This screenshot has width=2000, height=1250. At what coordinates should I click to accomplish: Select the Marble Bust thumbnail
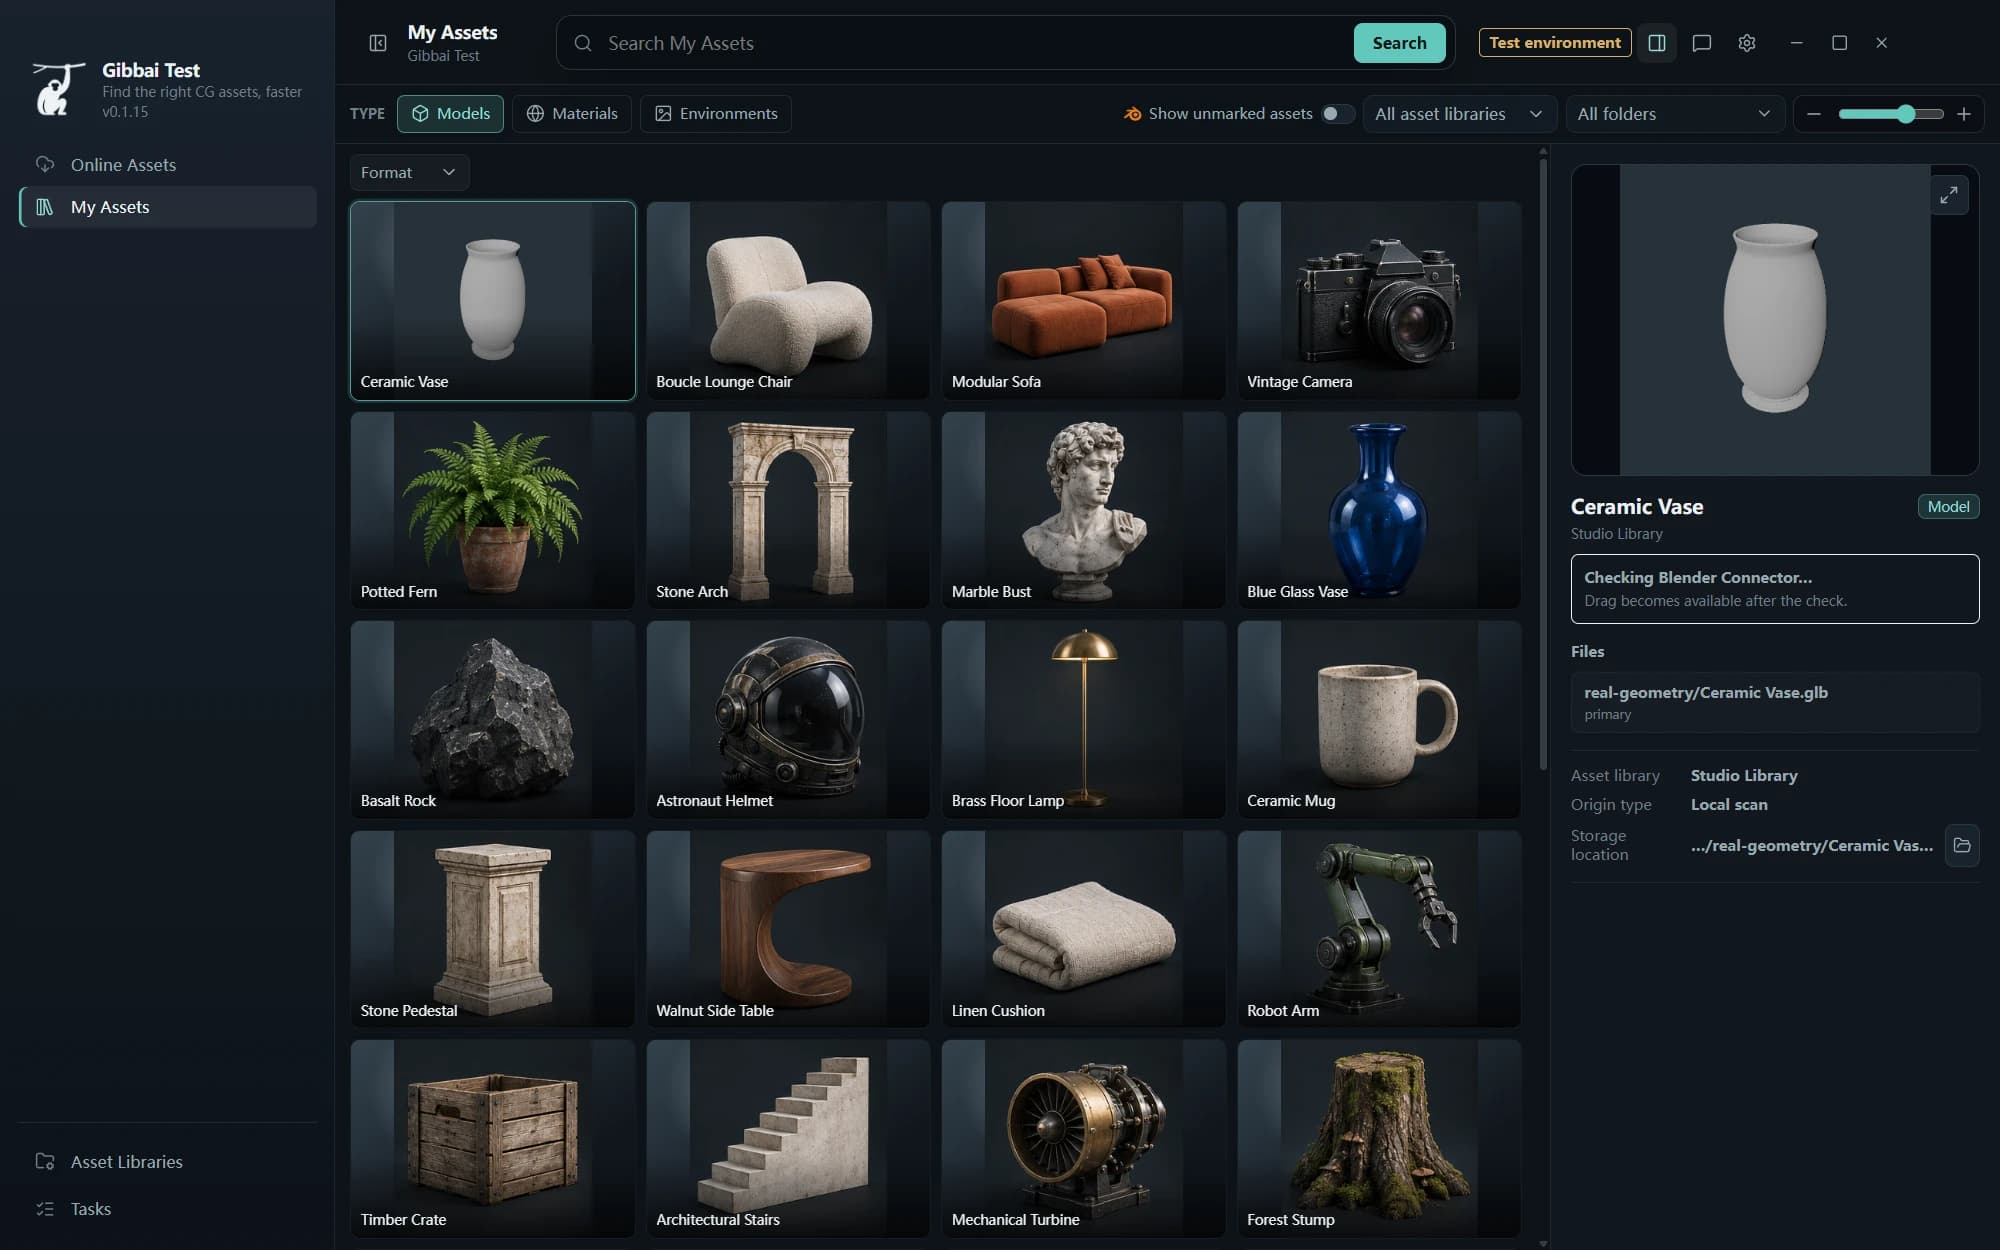(1083, 511)
